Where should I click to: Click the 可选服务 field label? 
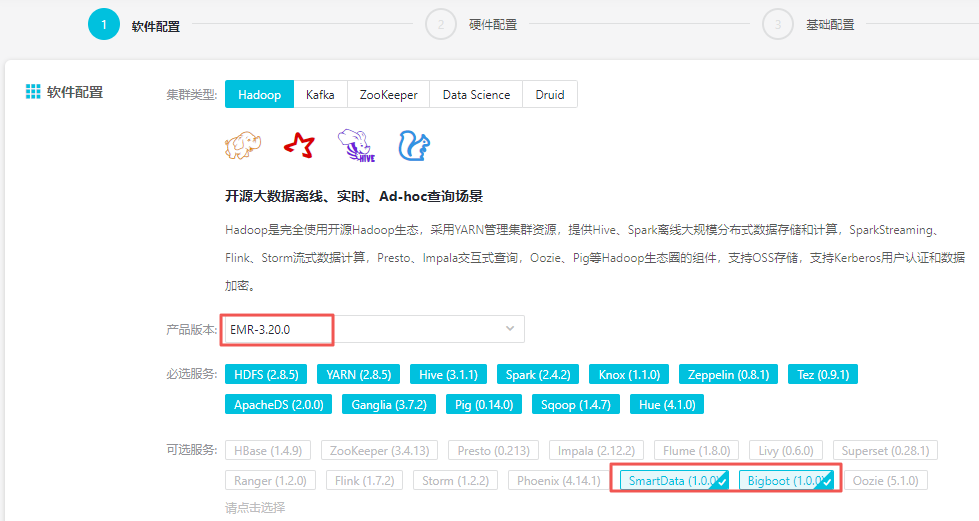(x=192, y=449)
